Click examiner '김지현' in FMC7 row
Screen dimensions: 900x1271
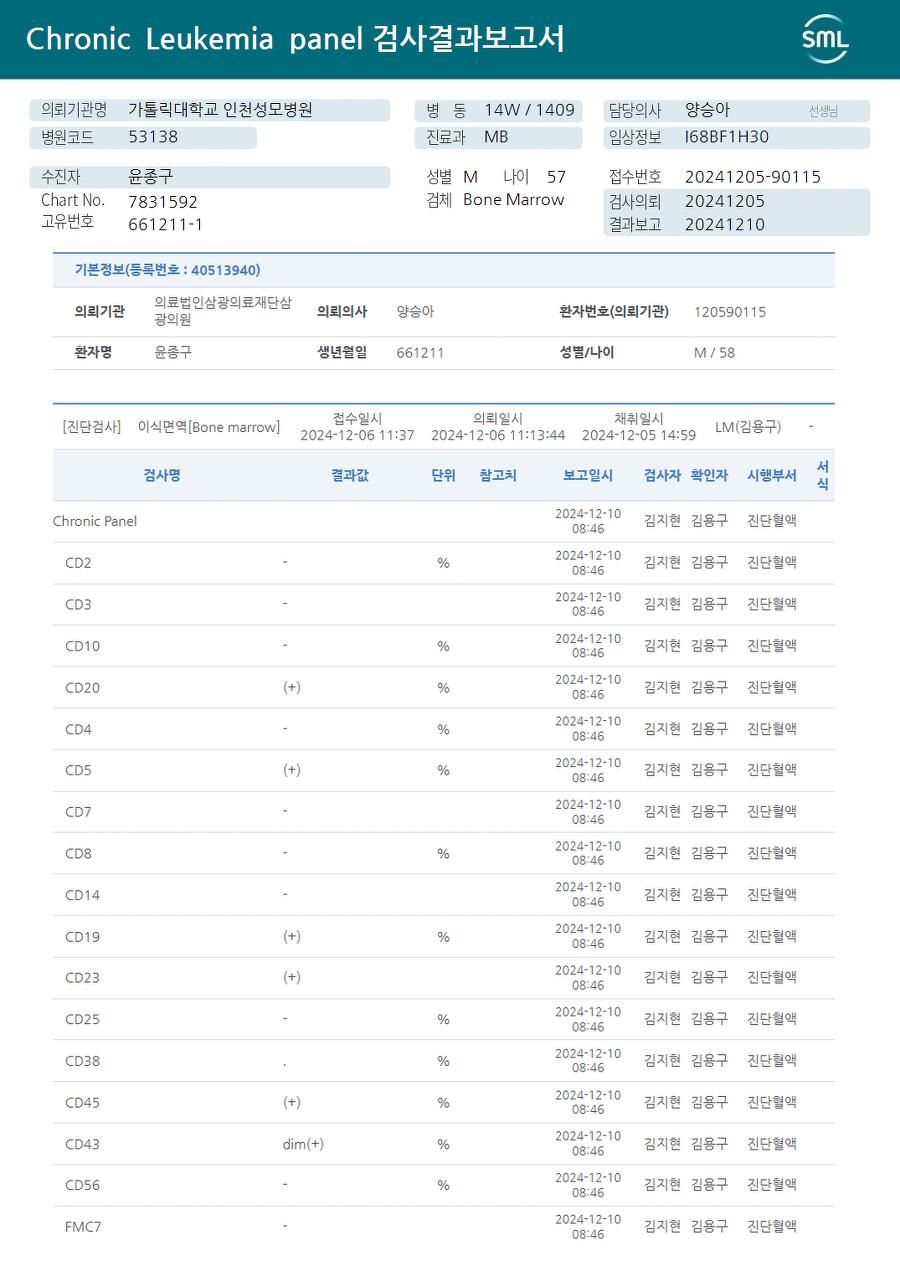click(x=662, y=1226)
